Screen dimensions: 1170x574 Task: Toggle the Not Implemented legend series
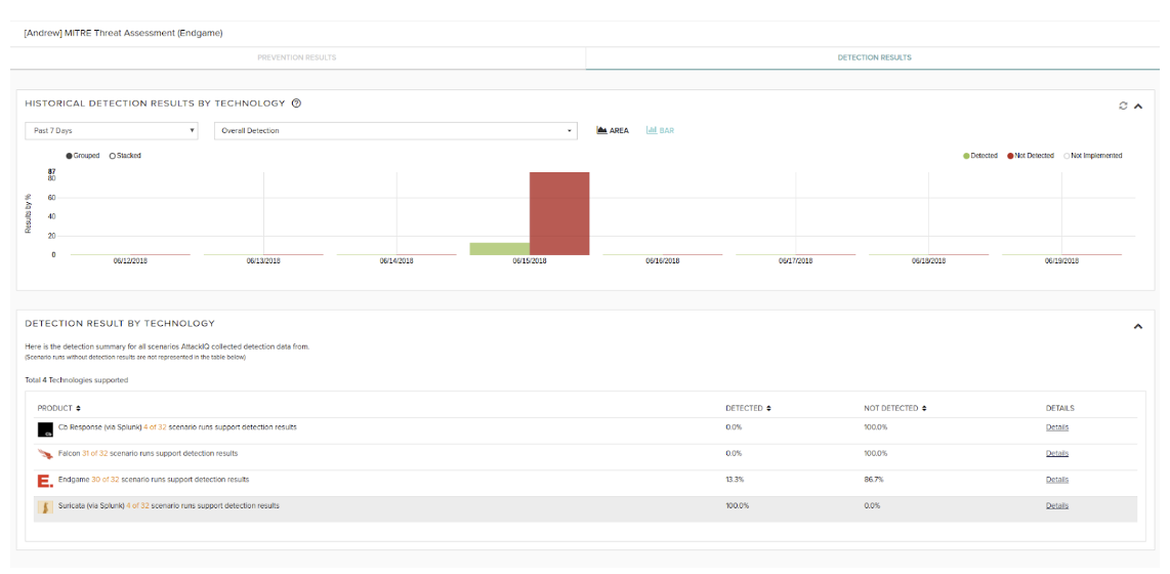coord(1093,156)
